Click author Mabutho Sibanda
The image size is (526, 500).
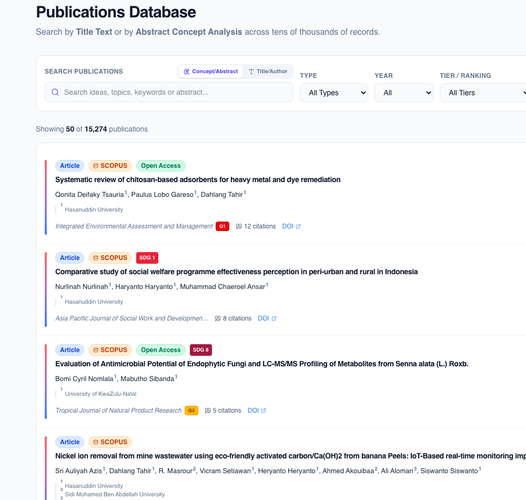pos(147,379)
